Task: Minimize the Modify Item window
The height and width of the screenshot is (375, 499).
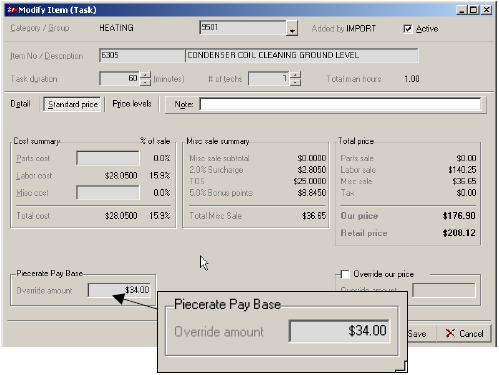Action: (462, 10)
